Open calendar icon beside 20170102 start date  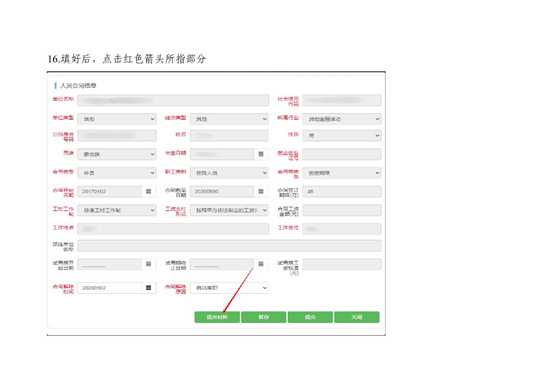click(148, 192)
